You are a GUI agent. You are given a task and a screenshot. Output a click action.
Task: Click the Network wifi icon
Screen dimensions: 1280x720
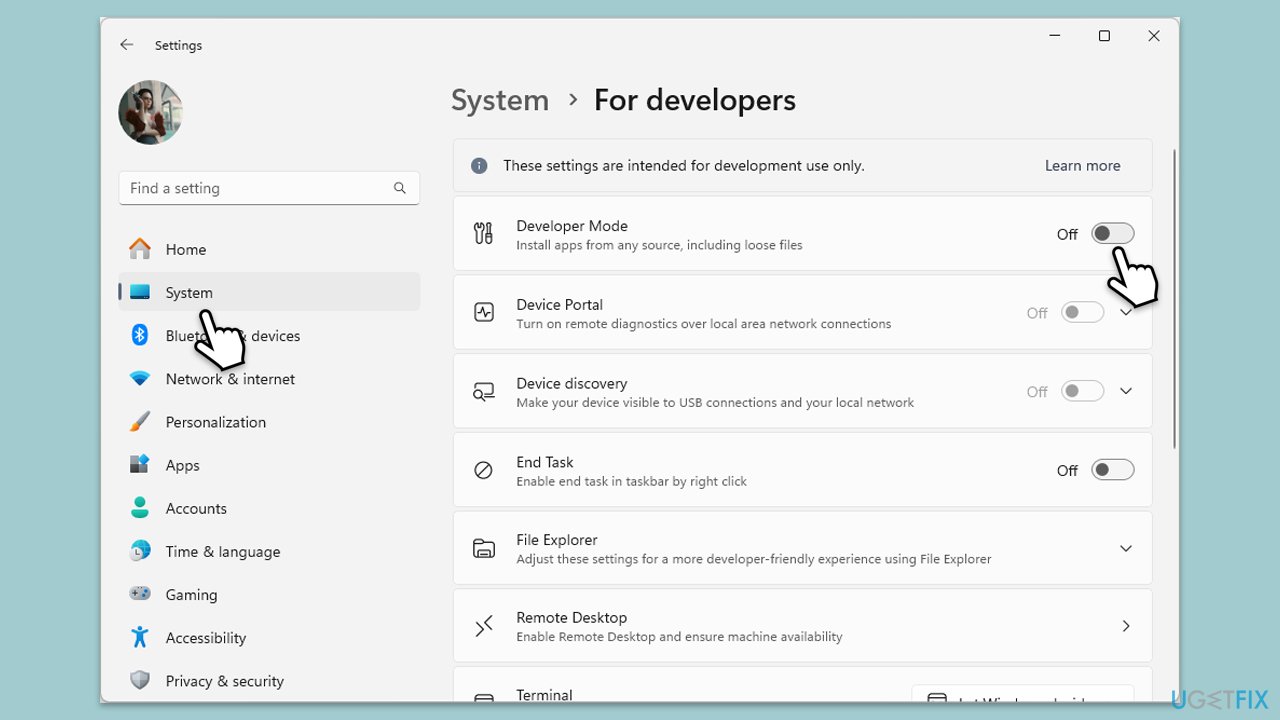(x=140, y=378)
